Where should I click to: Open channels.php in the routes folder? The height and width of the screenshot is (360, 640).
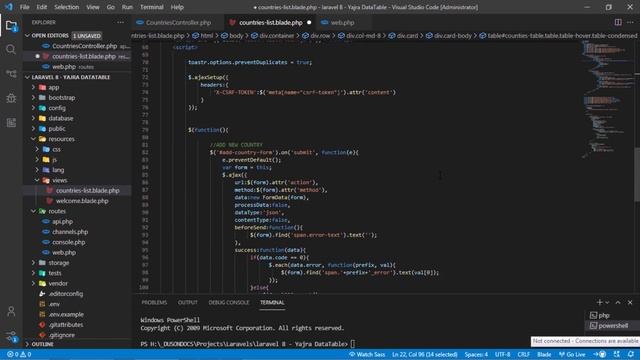click(70, 231)
